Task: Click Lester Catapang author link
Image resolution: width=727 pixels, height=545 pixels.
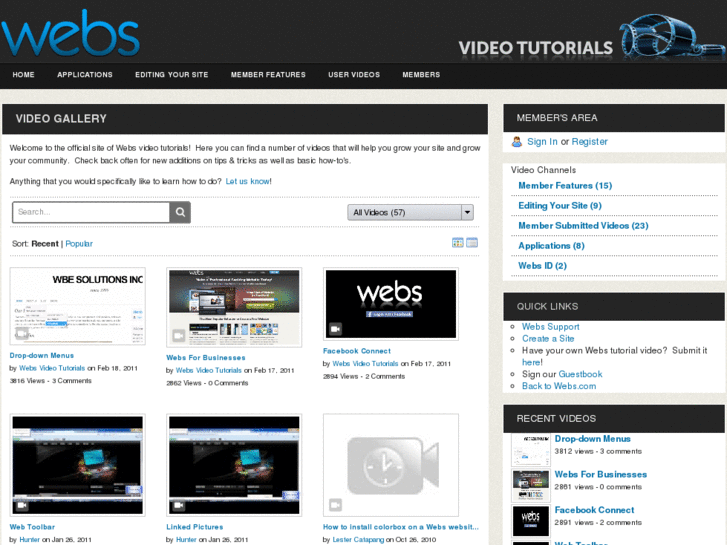Action: tap(358, 539)
